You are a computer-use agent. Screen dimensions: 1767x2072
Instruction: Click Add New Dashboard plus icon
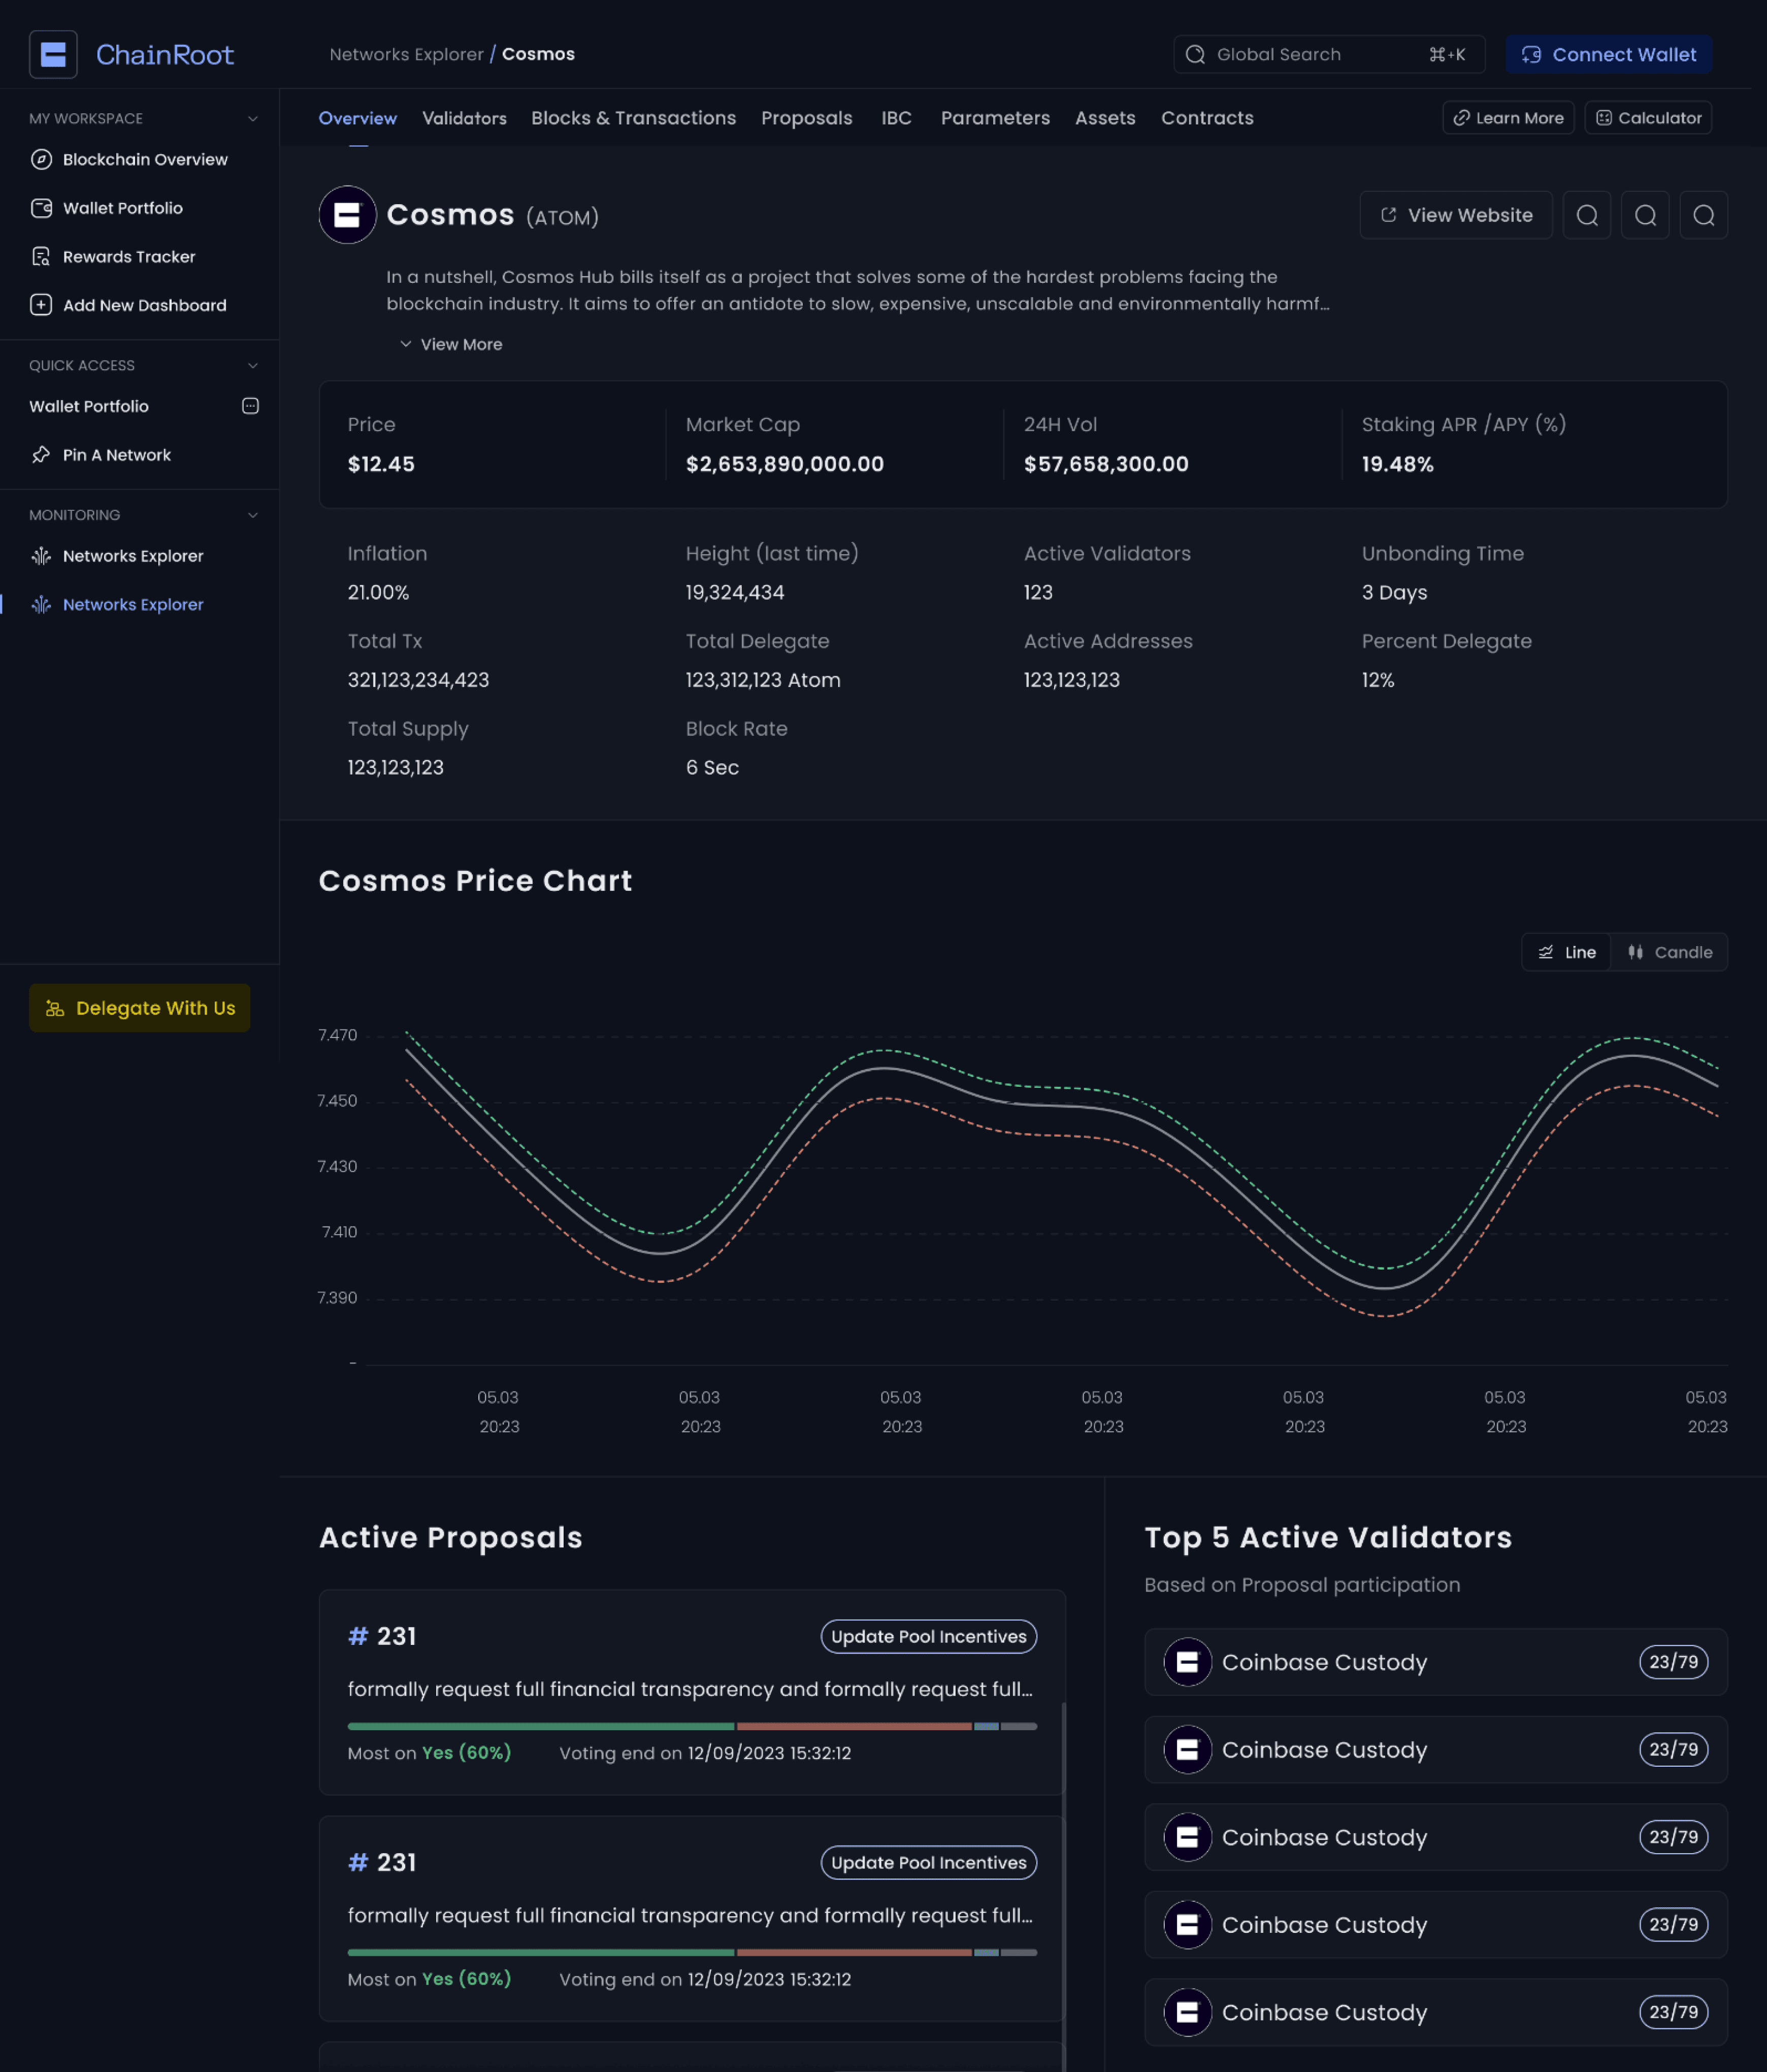41,305
